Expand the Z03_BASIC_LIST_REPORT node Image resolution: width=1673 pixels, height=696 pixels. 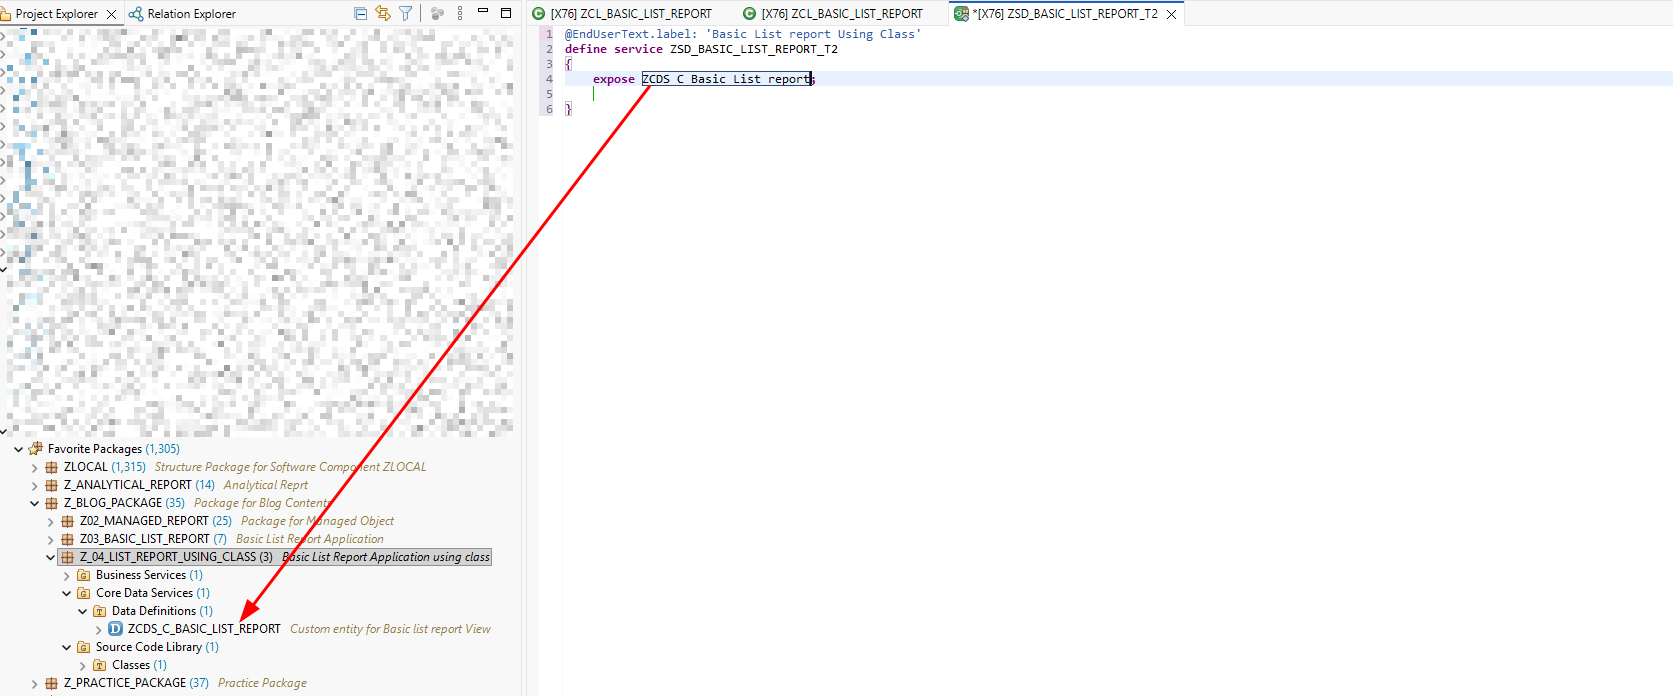pyautogui.click(x=50, y=539)
